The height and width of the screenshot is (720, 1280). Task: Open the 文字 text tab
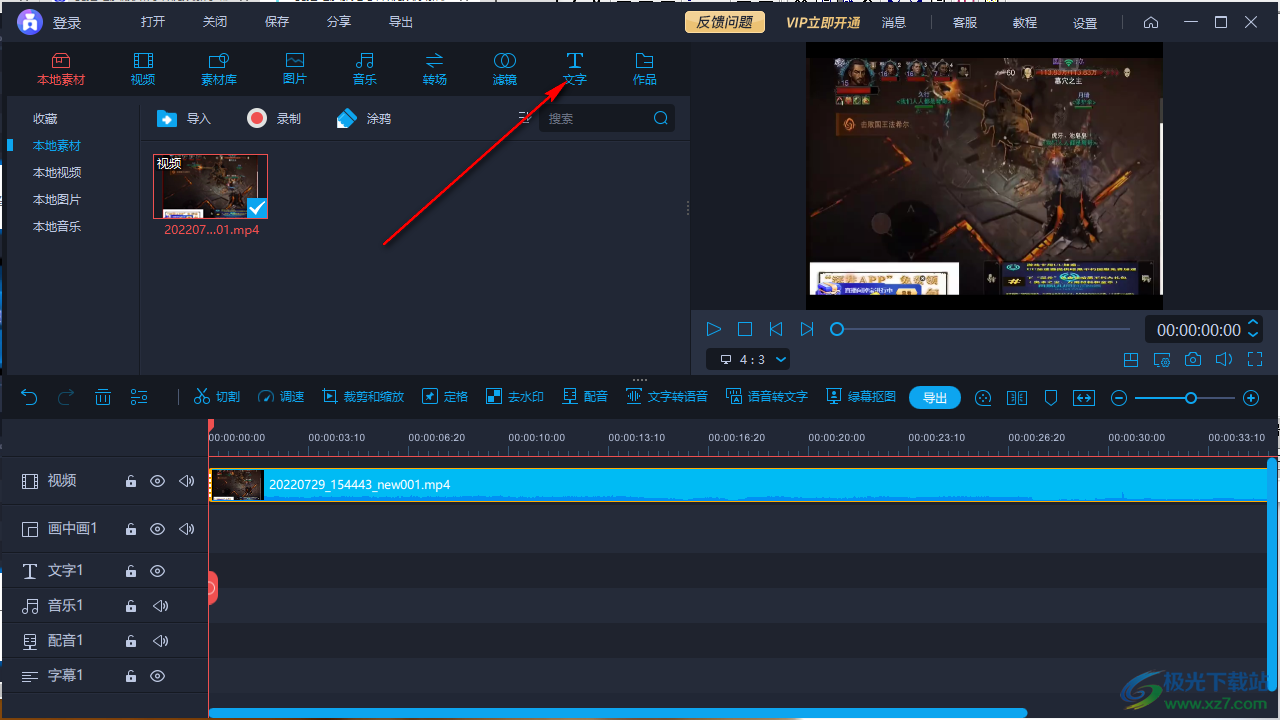click(x=575, y=69)
